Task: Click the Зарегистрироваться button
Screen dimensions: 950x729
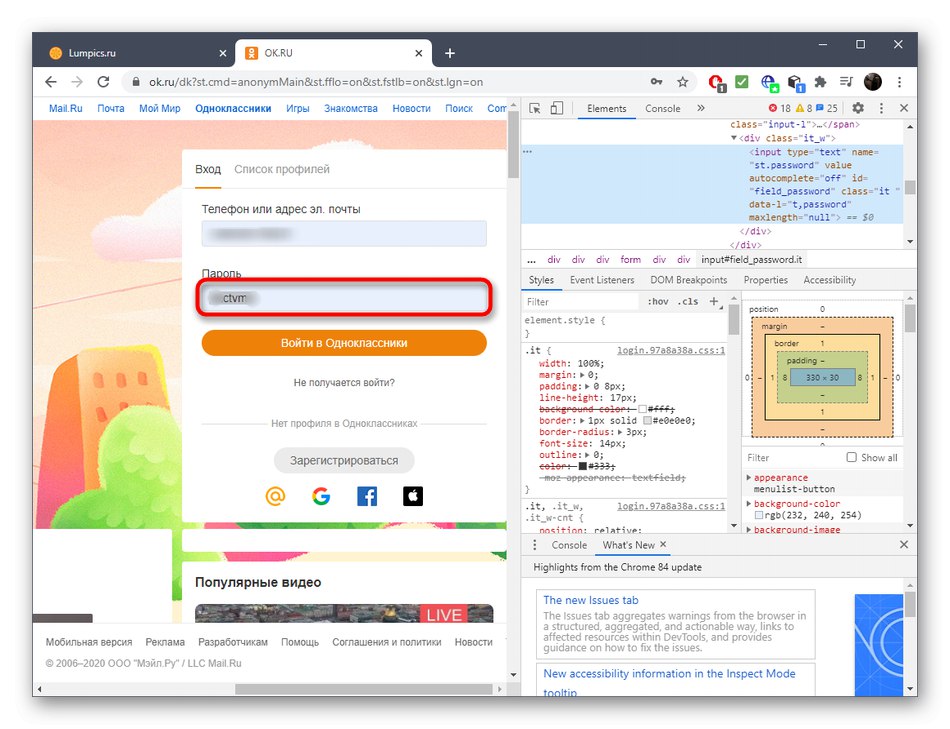Action: [x=344, y=461]
